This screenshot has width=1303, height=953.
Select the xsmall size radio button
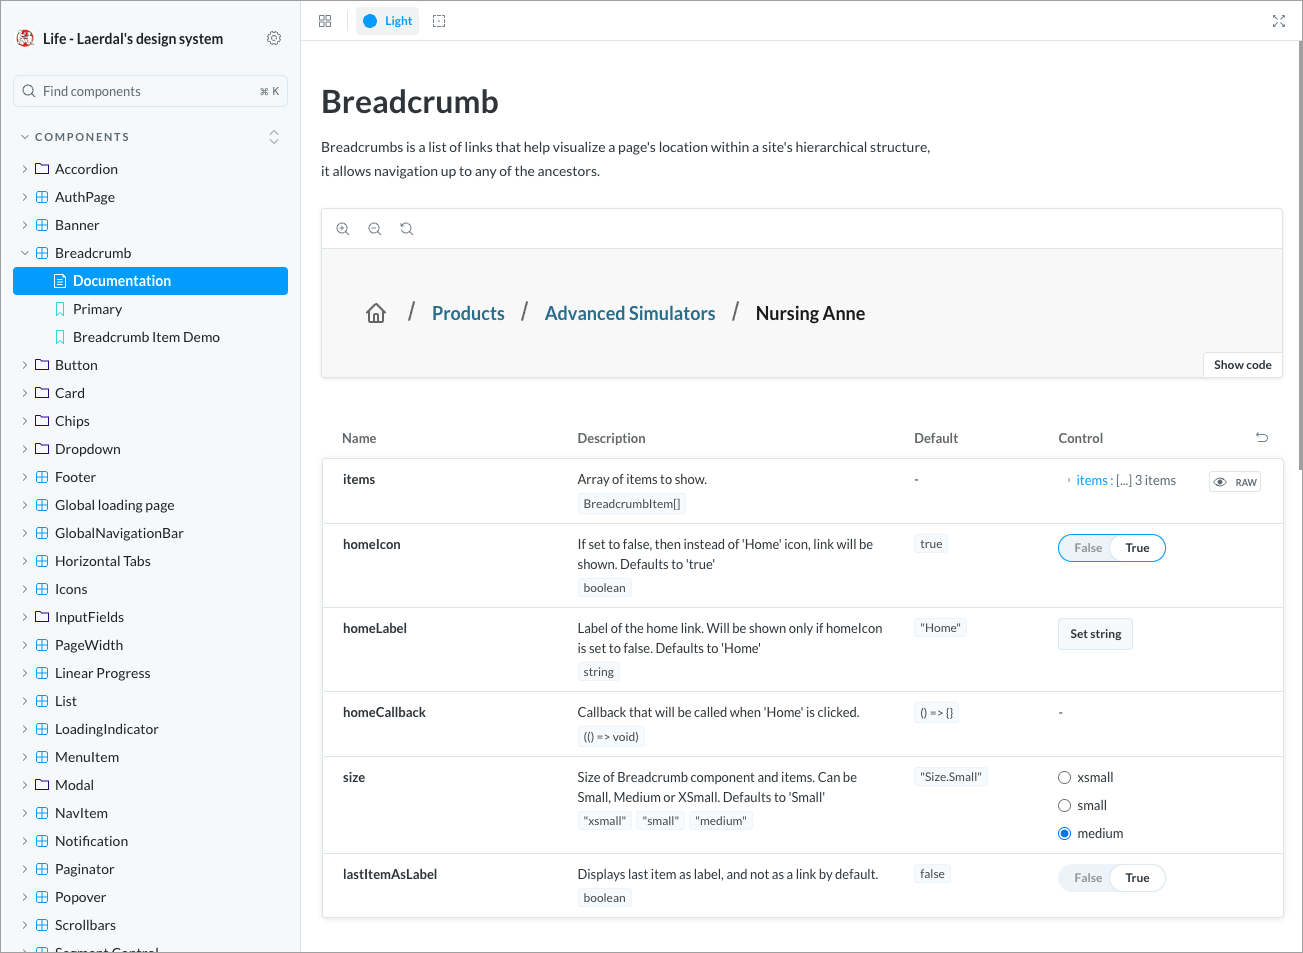(1065, 778)
